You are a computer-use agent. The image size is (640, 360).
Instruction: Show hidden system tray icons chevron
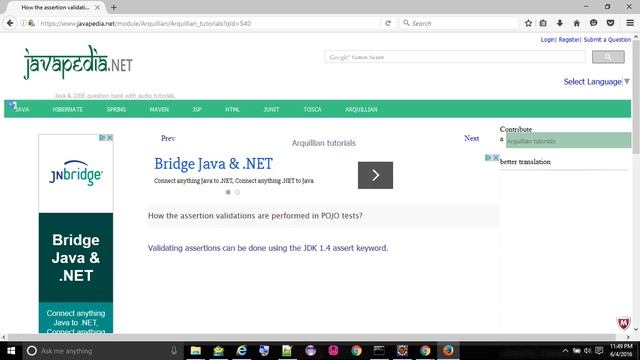click(x=565, y=351)
